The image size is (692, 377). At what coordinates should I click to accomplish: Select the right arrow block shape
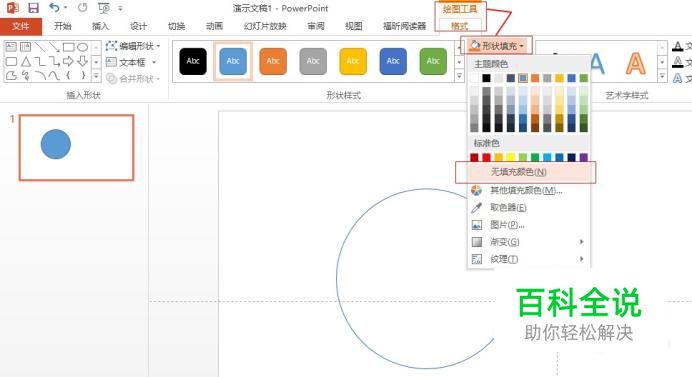pos(68,61)
